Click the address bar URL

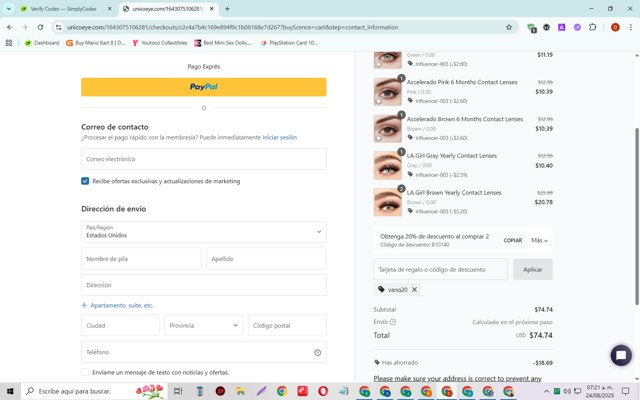tap(233, 27)
